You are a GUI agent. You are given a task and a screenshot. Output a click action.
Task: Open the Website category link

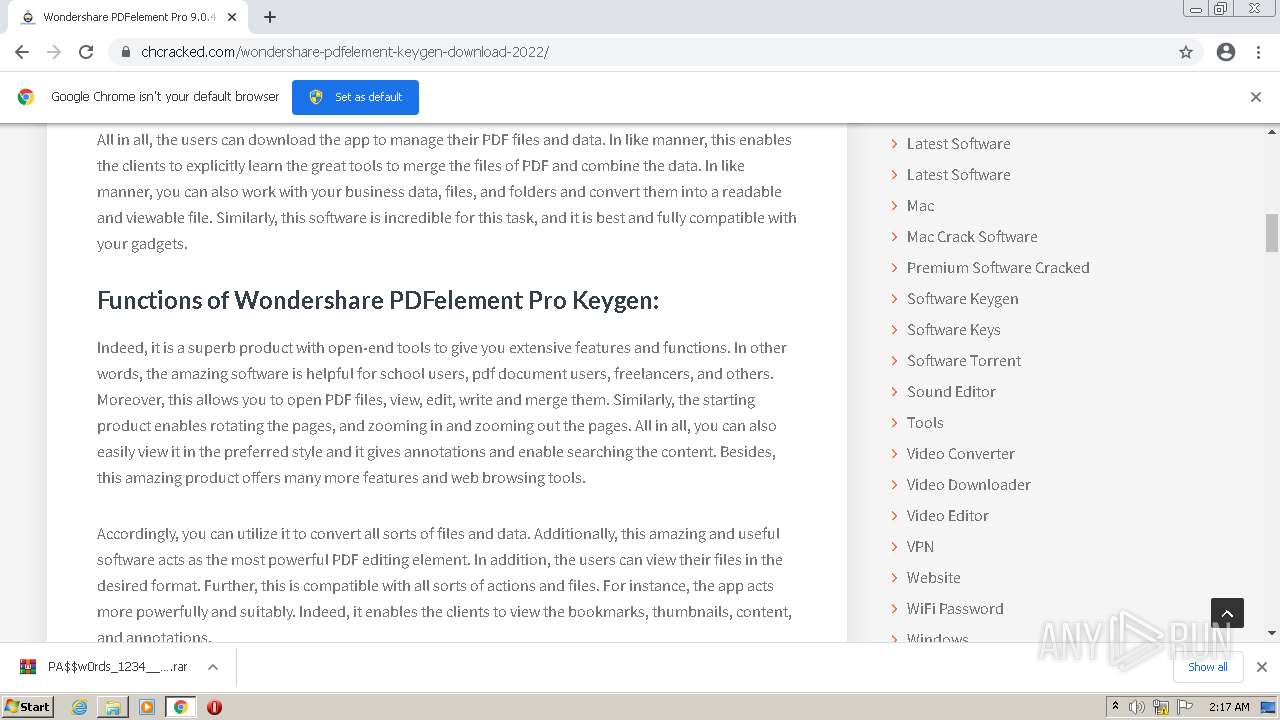[x=933, y=578]
